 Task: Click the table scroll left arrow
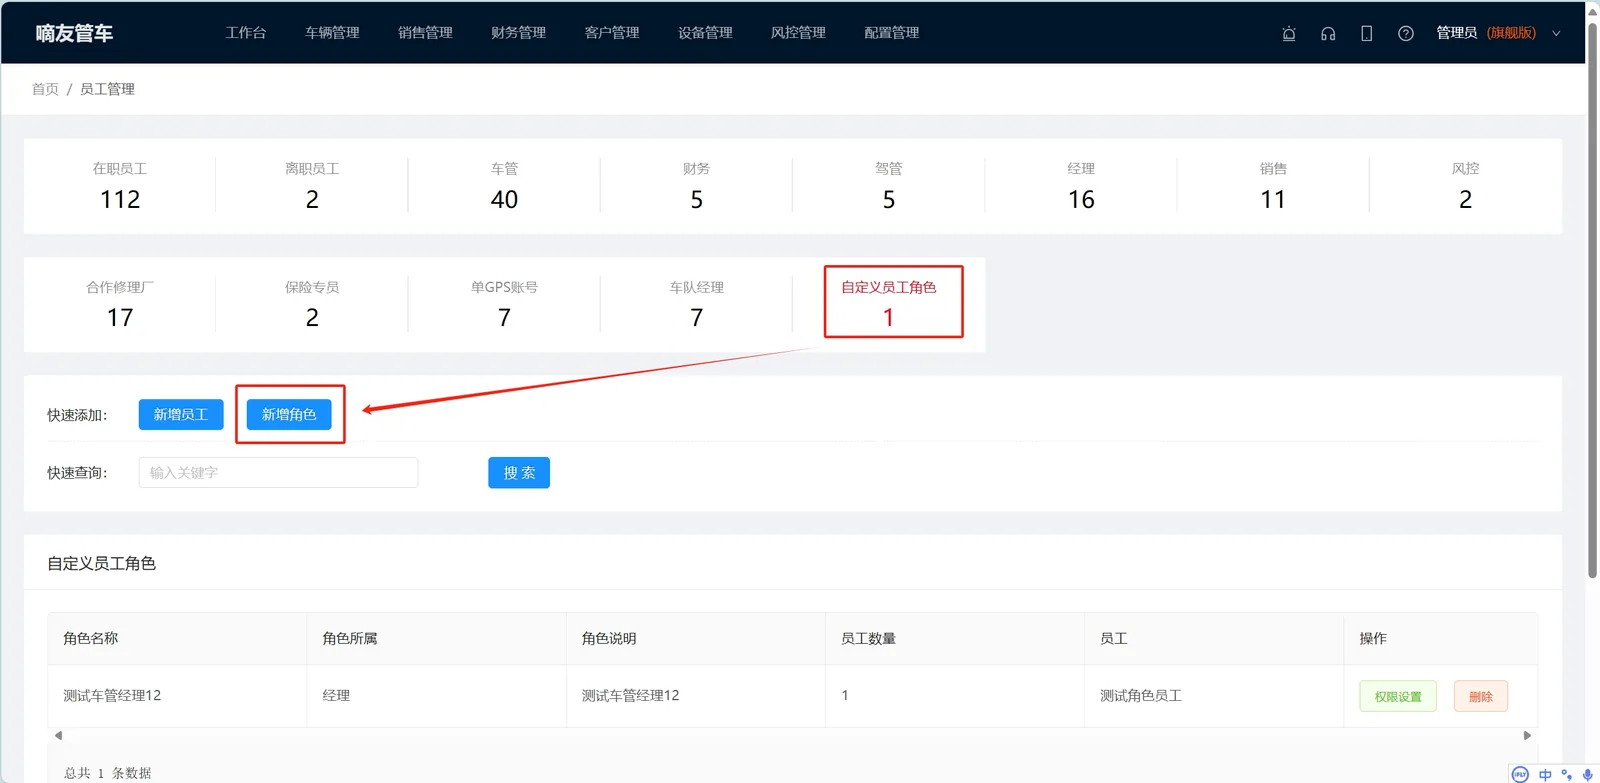[x=58, y=735]
